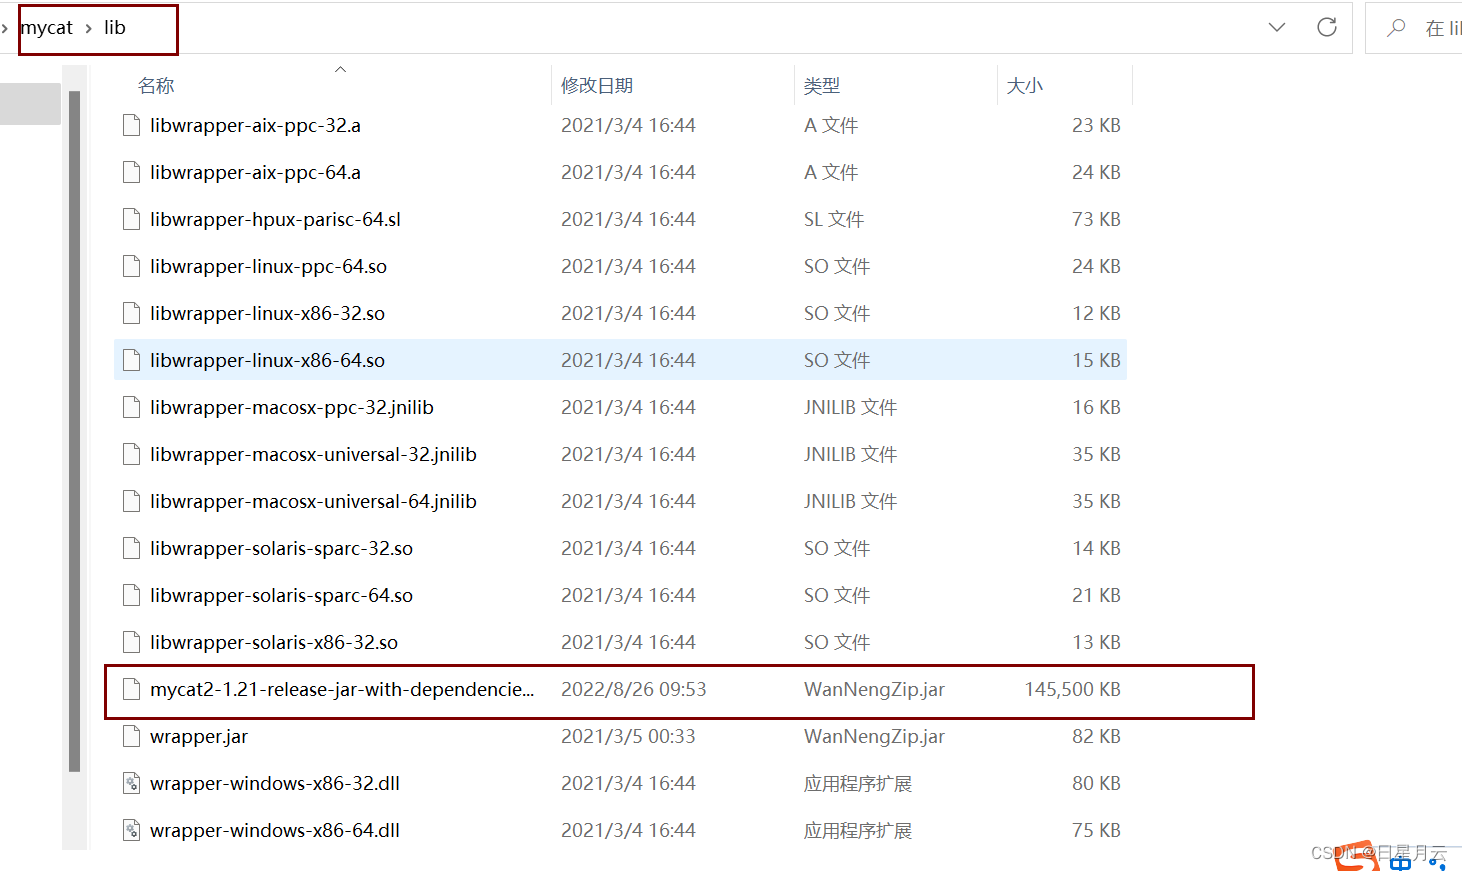Click file icon of mycat2-1.21-release jar

point(131,689)
